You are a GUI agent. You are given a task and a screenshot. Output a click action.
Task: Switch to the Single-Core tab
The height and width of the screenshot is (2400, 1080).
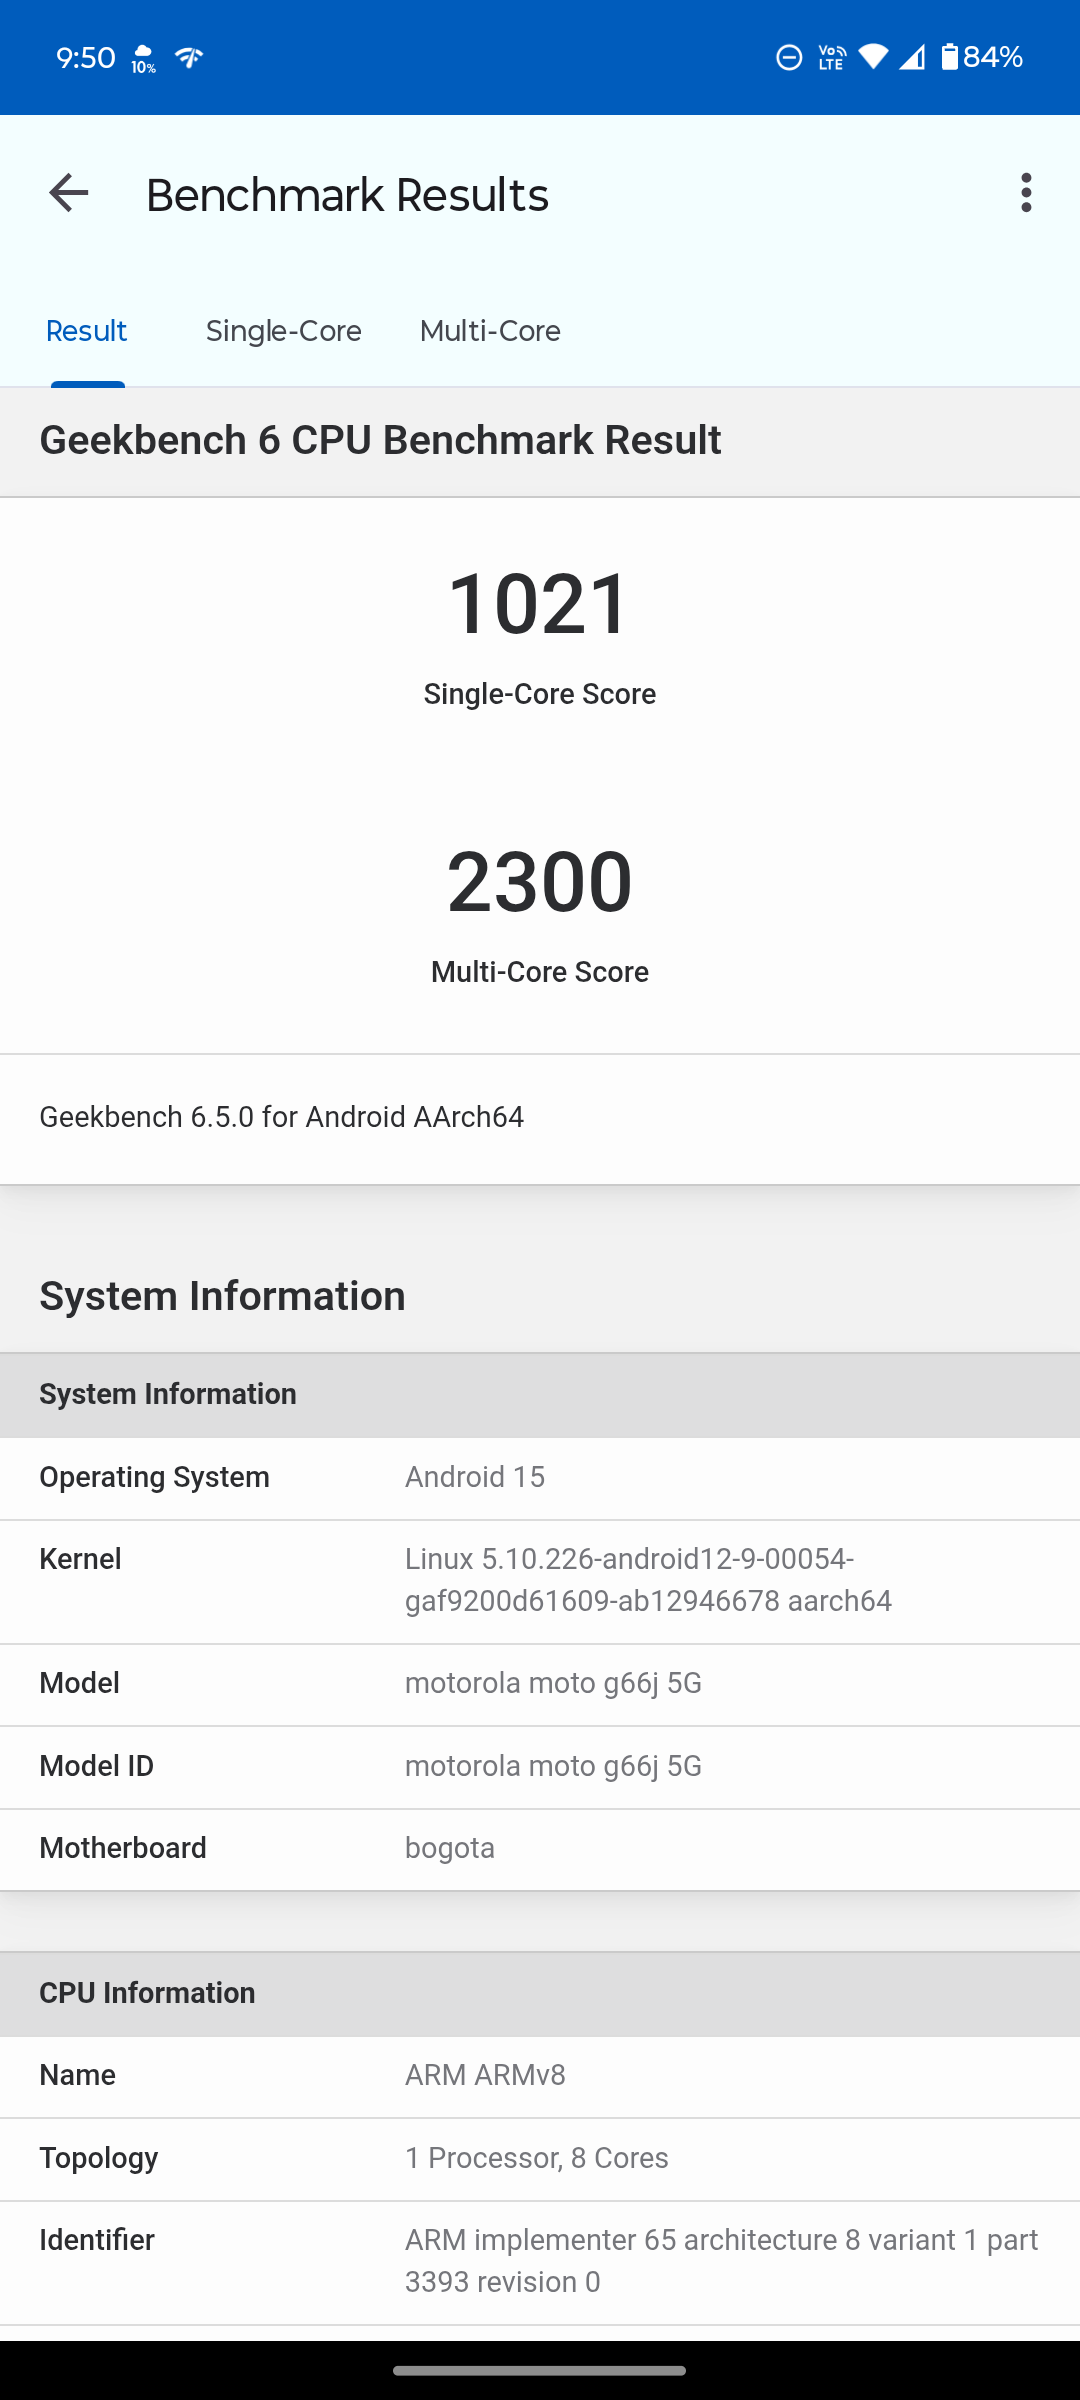(283, 331)
